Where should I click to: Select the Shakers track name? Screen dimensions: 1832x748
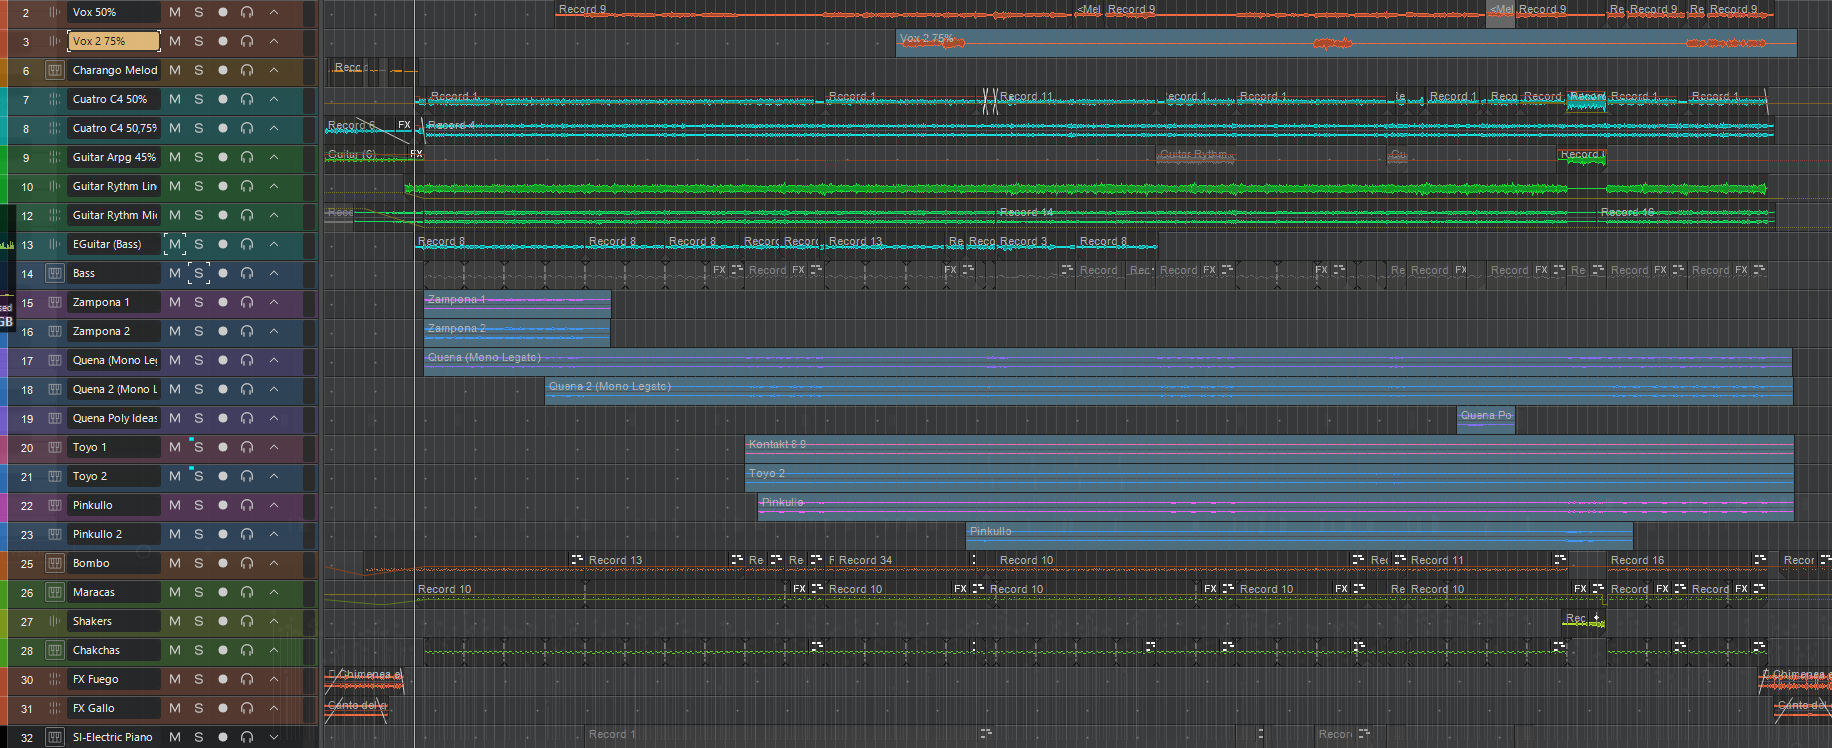[x=114, y=621]
